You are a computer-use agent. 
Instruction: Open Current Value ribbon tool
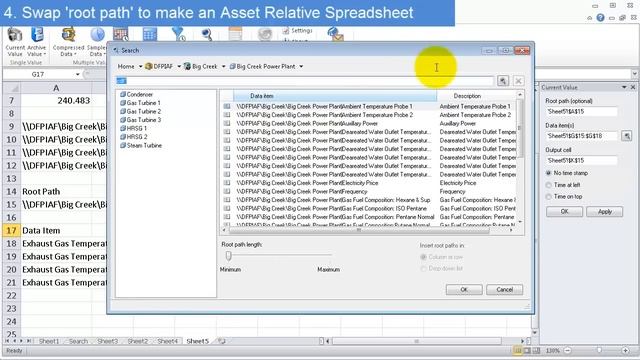[x=15, y=42]
